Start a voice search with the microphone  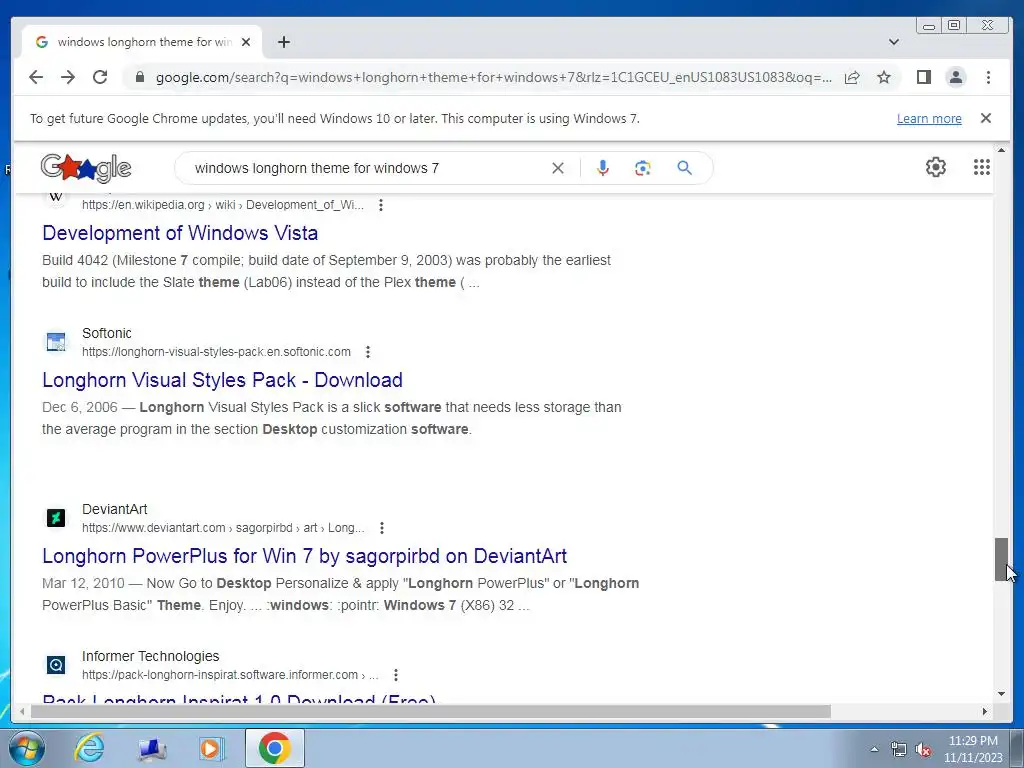(x=603, y=168)
